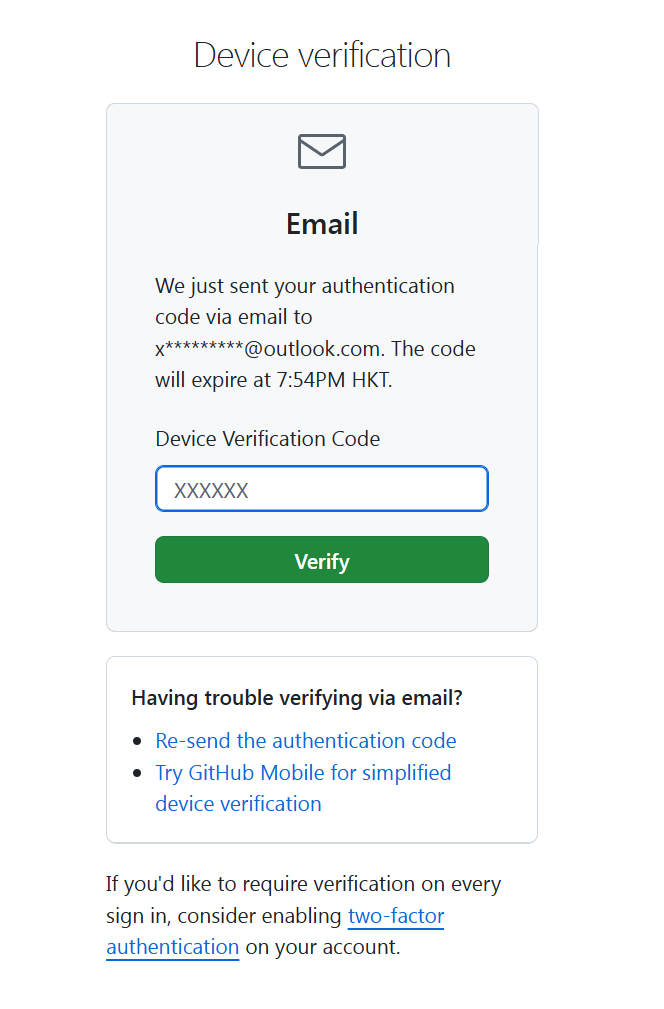664x1009 pixels.
Task: Click the bullet before the Re-send link
Action: (x=139, y=742)
